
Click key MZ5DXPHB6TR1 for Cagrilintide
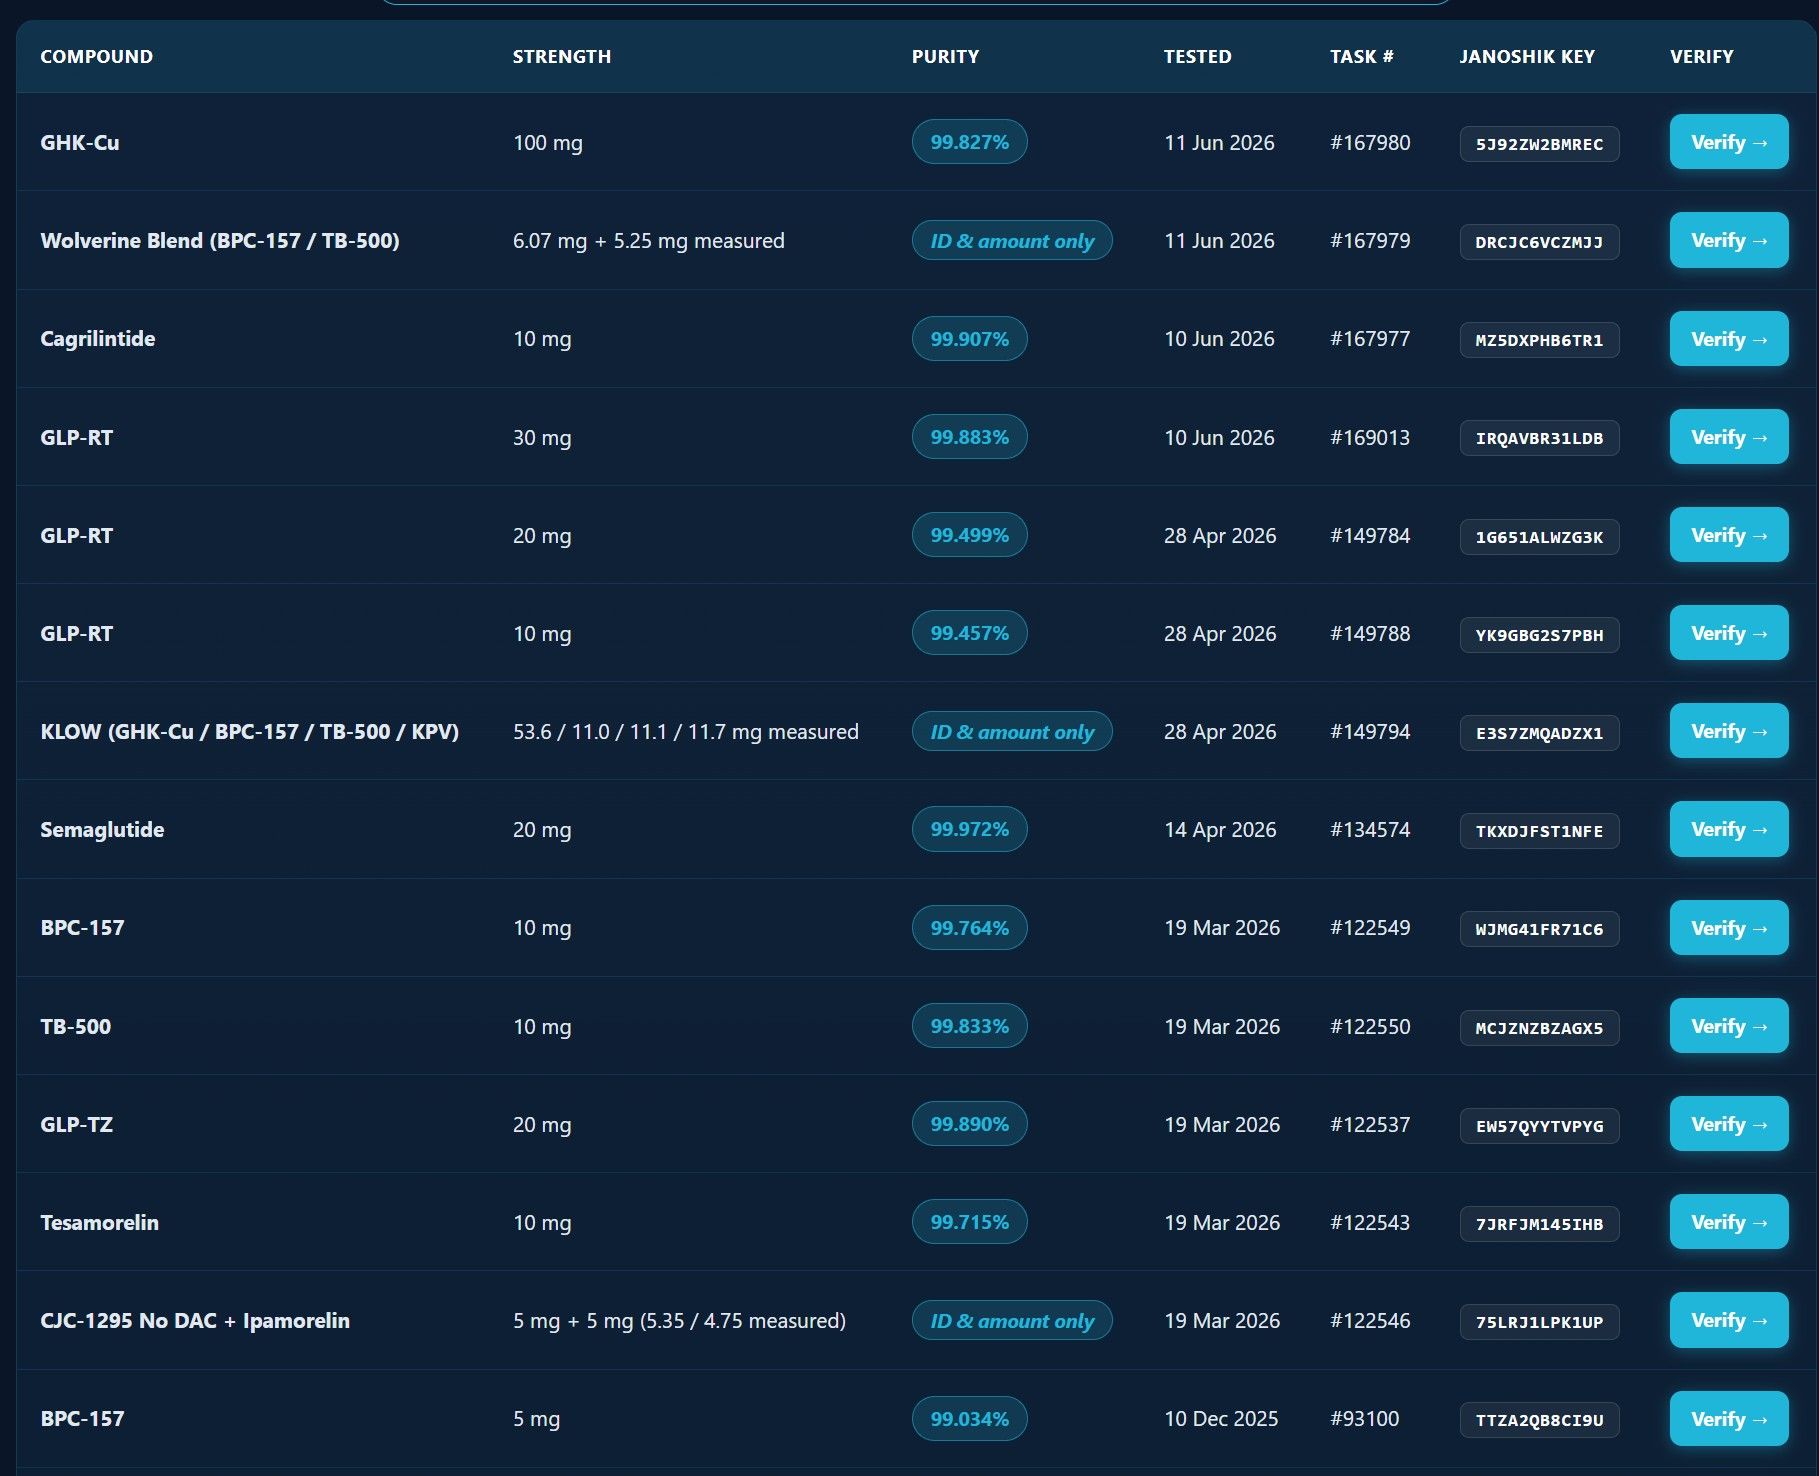[1539, 340]
